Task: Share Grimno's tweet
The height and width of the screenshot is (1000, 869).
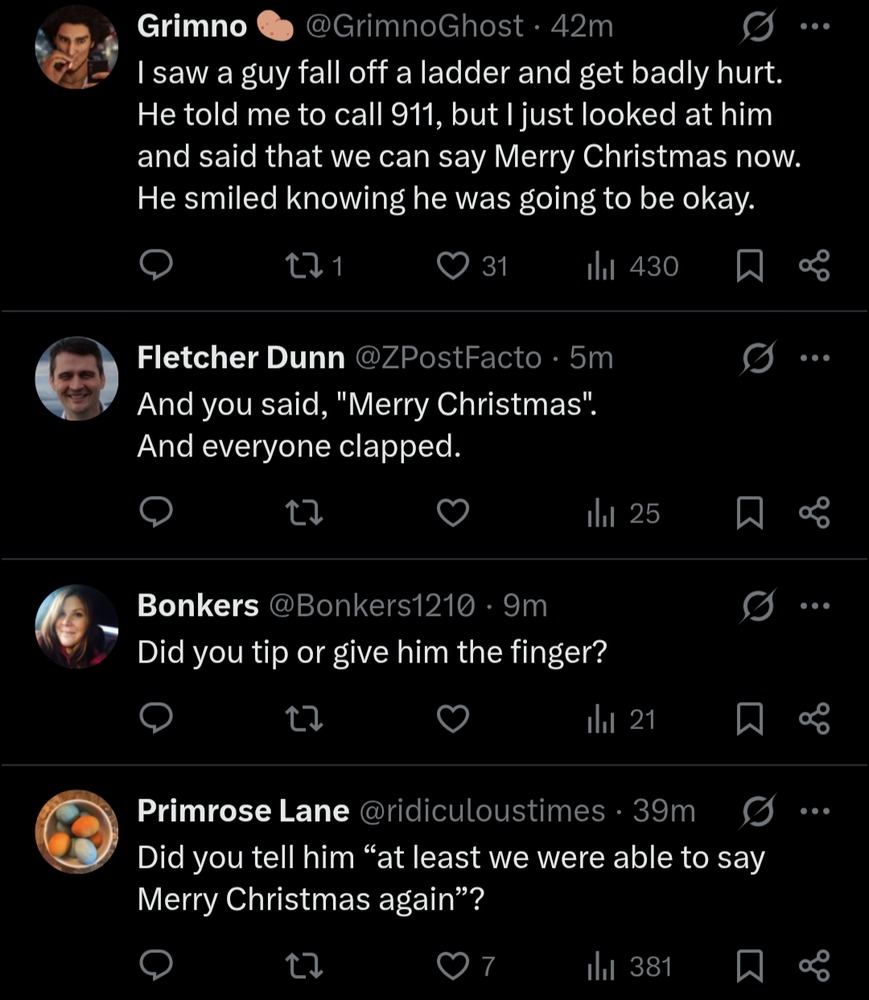Action: [x=815, y=265]
